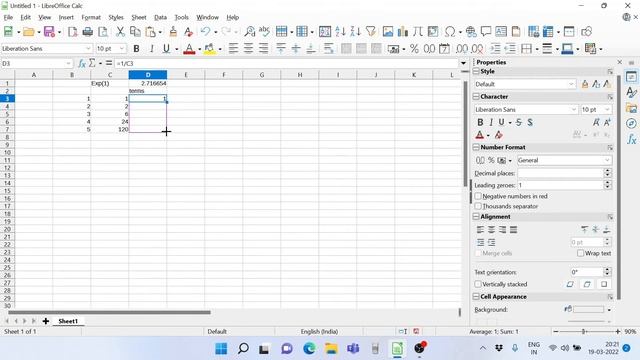Click the formula input field showing =1/C3
The height and width of the screenshot is (360, 640).
click(287, 63)
